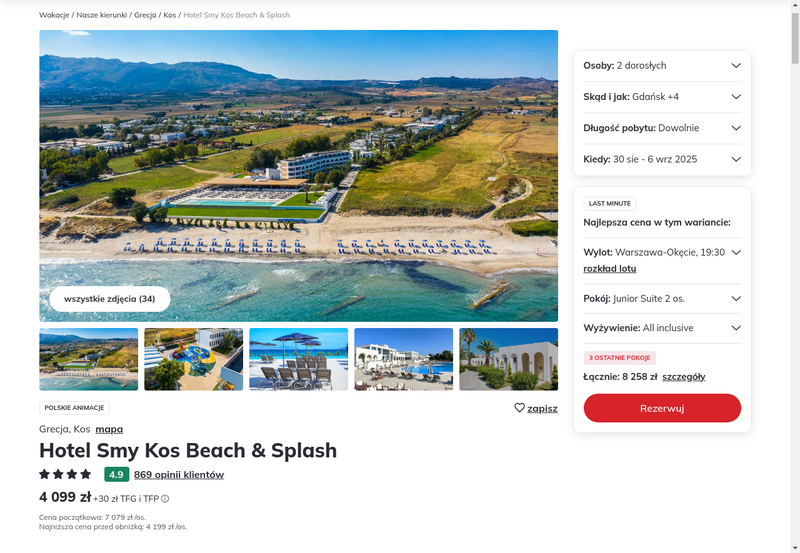Click the four-star hotel rating
Image resolution: width=800 pixels, height=553 pixels.
coord(65,474)
